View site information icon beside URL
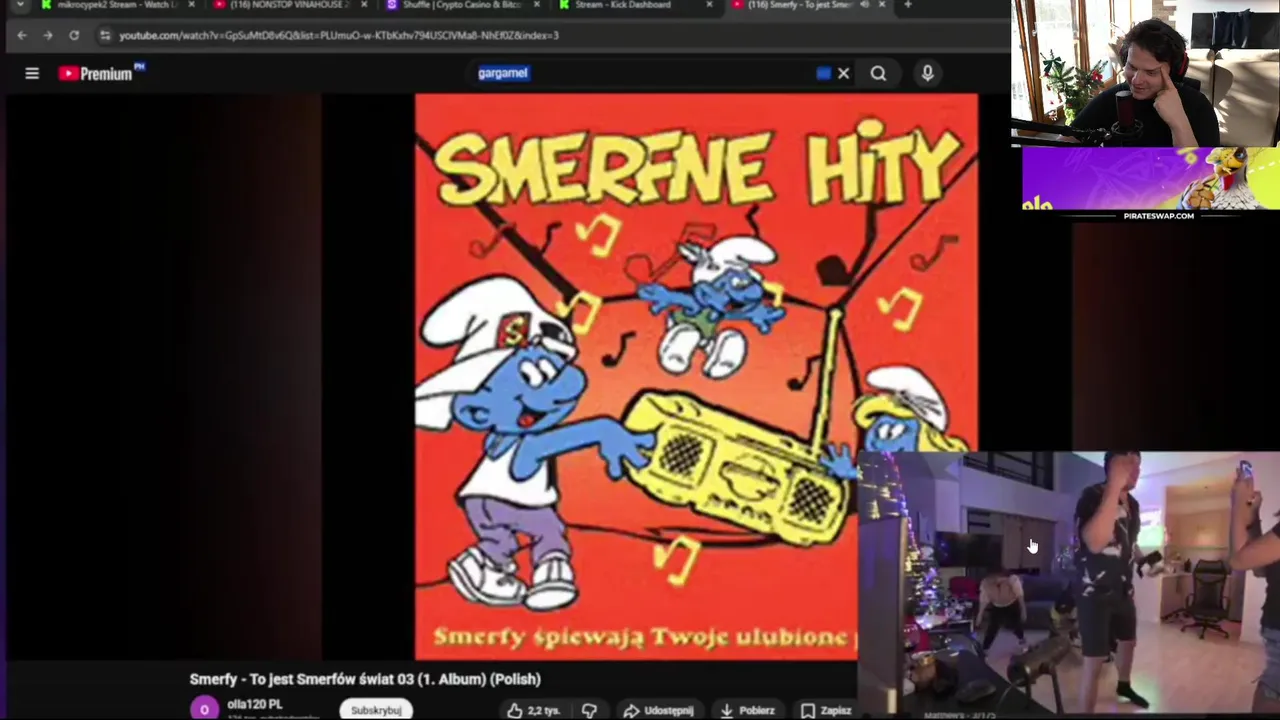Image resolution: width=1280 pixels, height=720 pixels. point(105,35)
